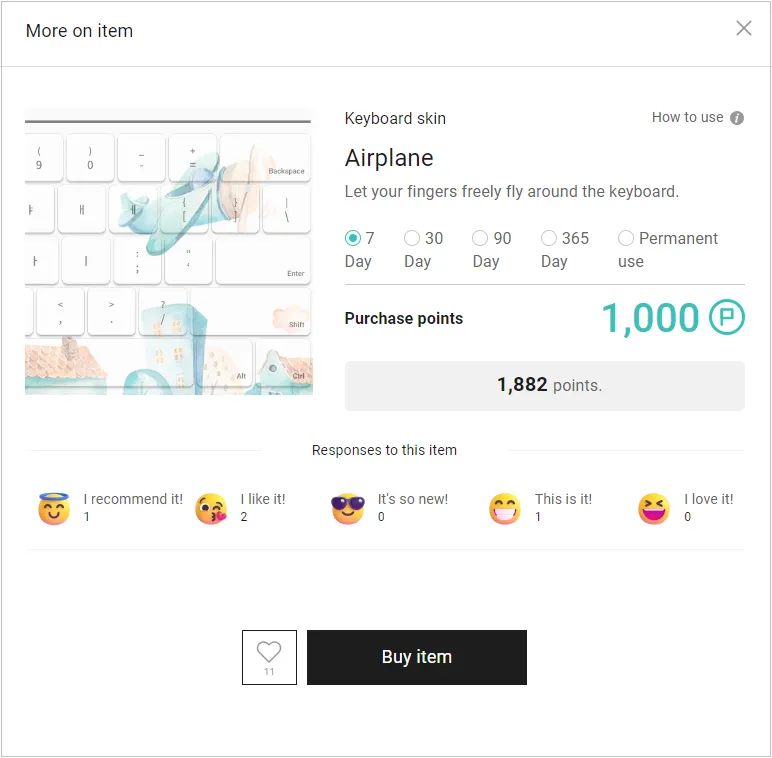Select the Permanent use radio option
The image size is (772, 758).
tap(626, 238)
